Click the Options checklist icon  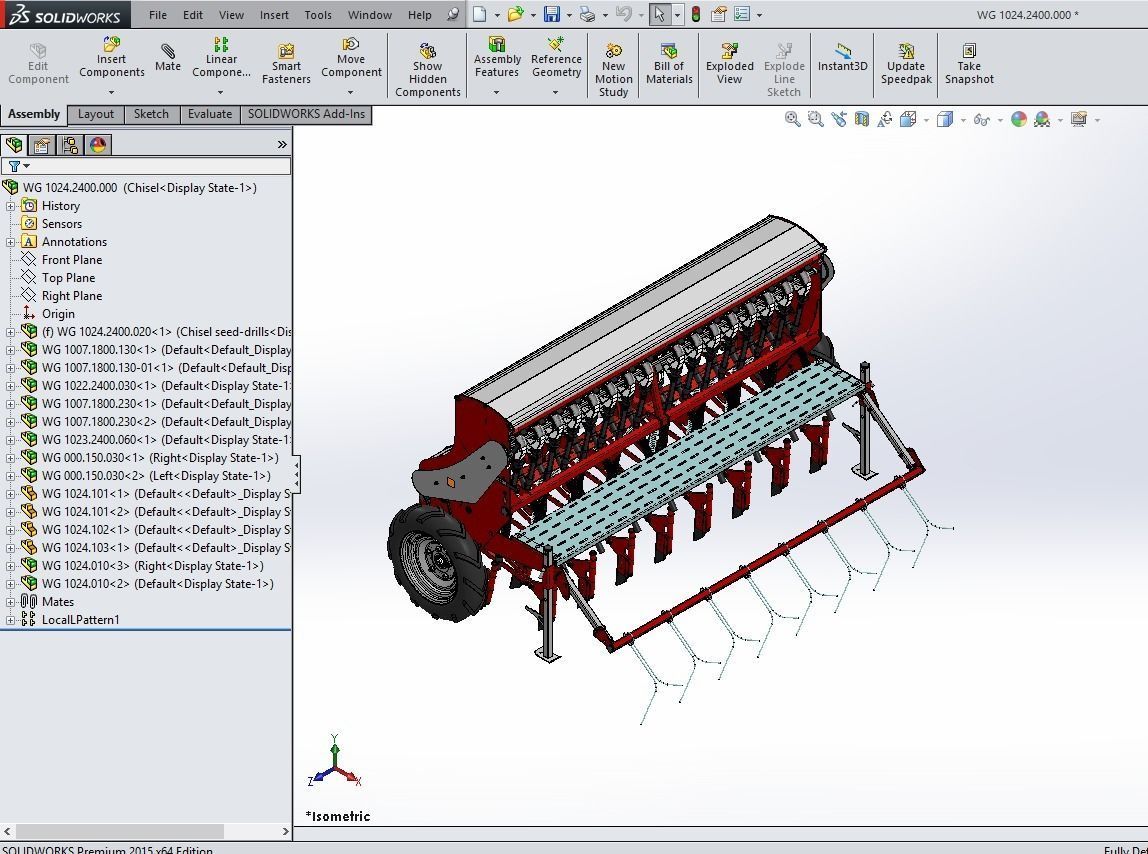pos(742,14)
